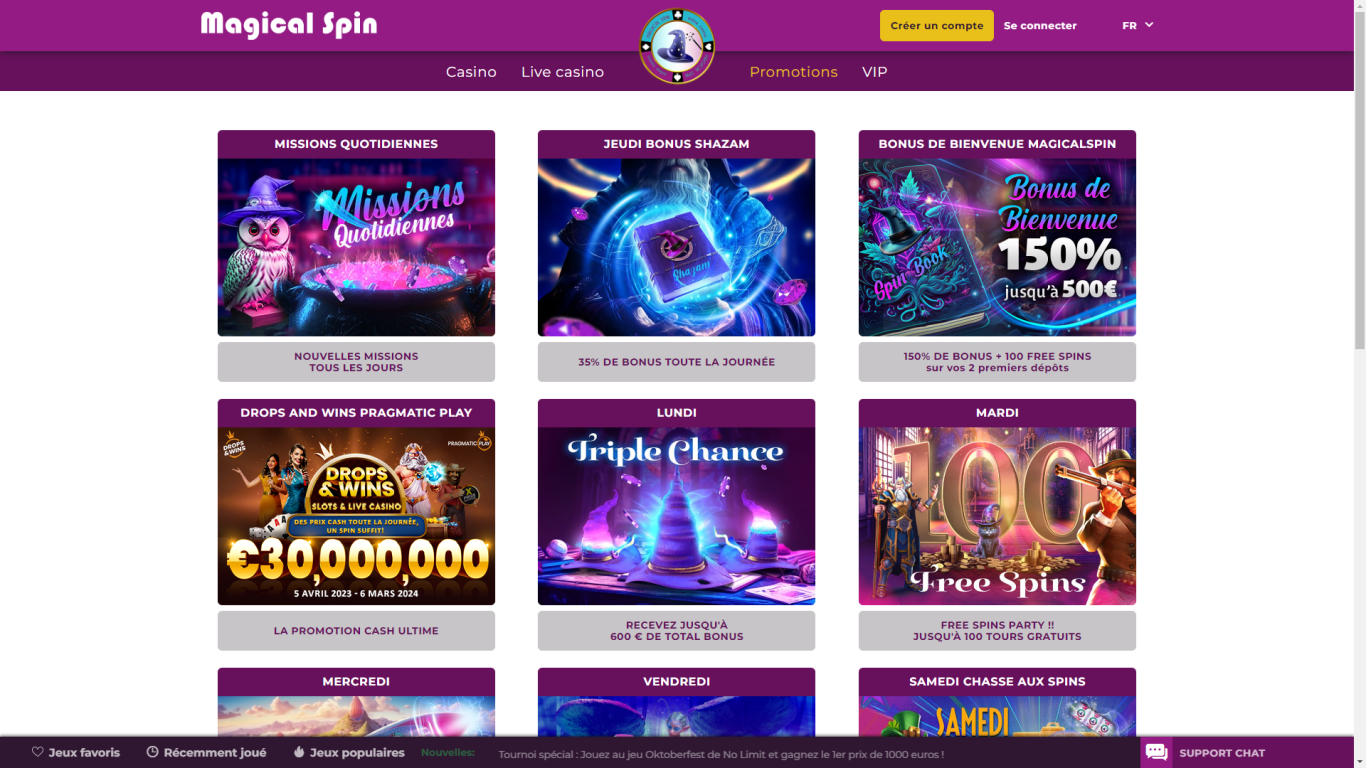Open the VIP page
Image resolution: width=1366 pixels, height=768 pixels.
coord(875,72)
